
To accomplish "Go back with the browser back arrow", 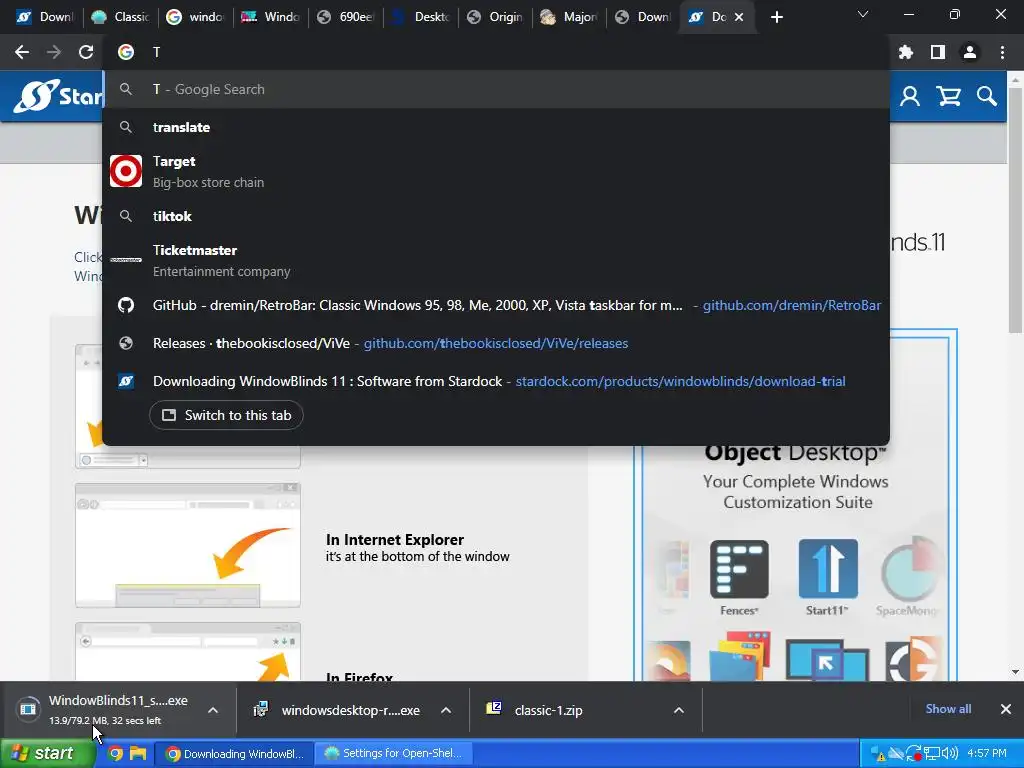I will pos(22,52).
